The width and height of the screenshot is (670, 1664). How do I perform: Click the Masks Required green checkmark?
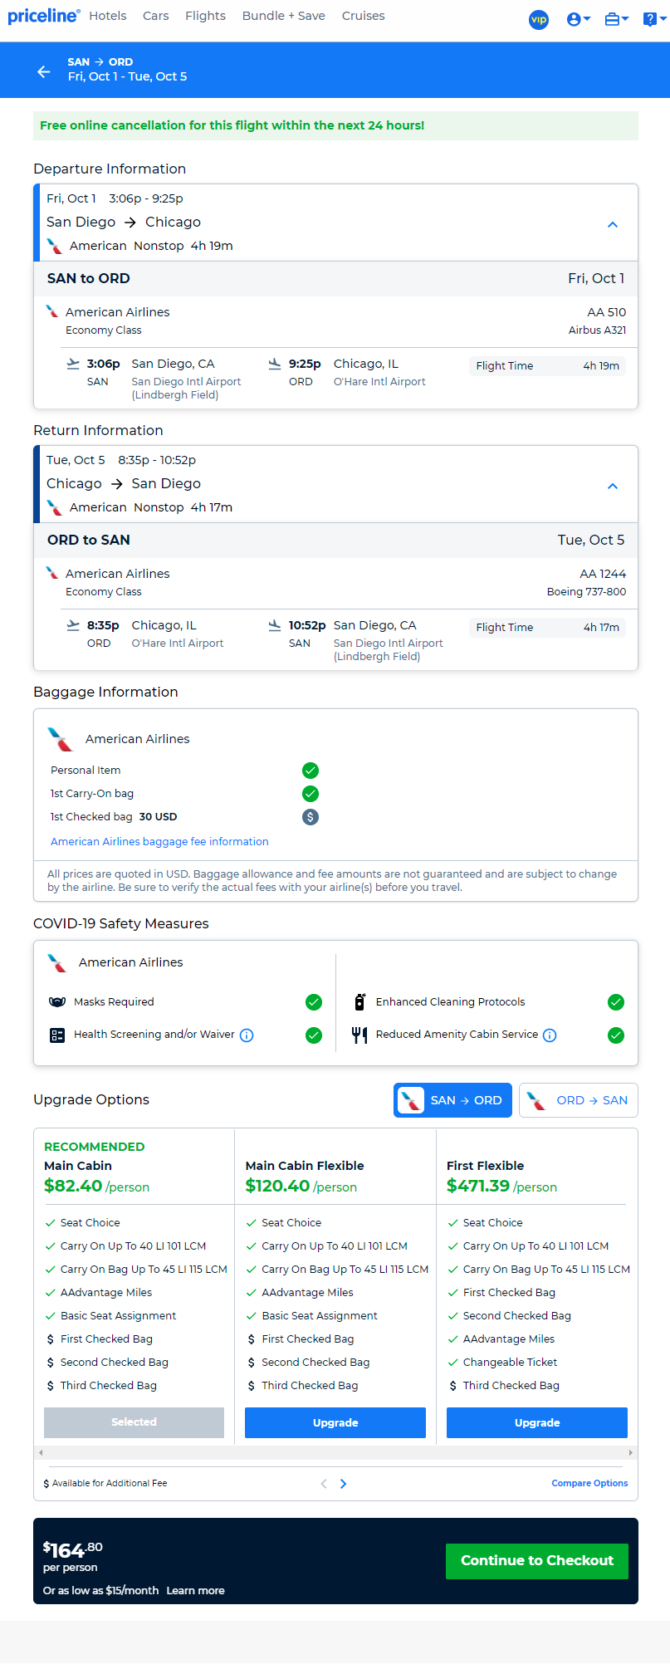[x=314, y=1002]
